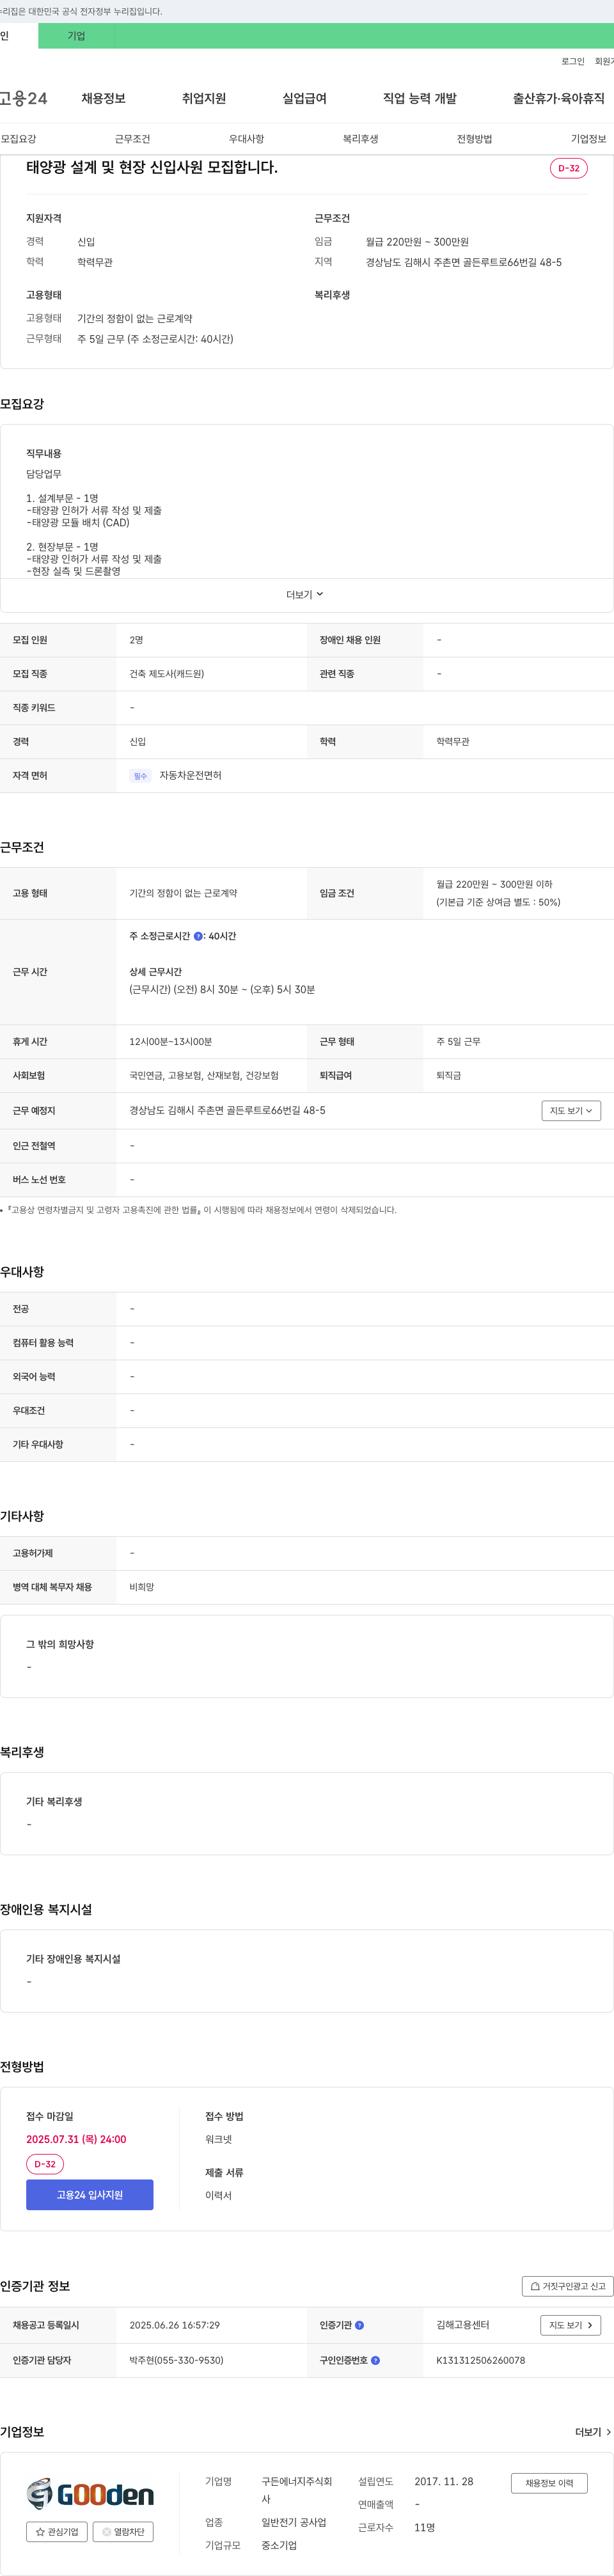Jump to 근무조건 section tab
The width and height of the screenshot is (614, 2576).
[132, 139]
